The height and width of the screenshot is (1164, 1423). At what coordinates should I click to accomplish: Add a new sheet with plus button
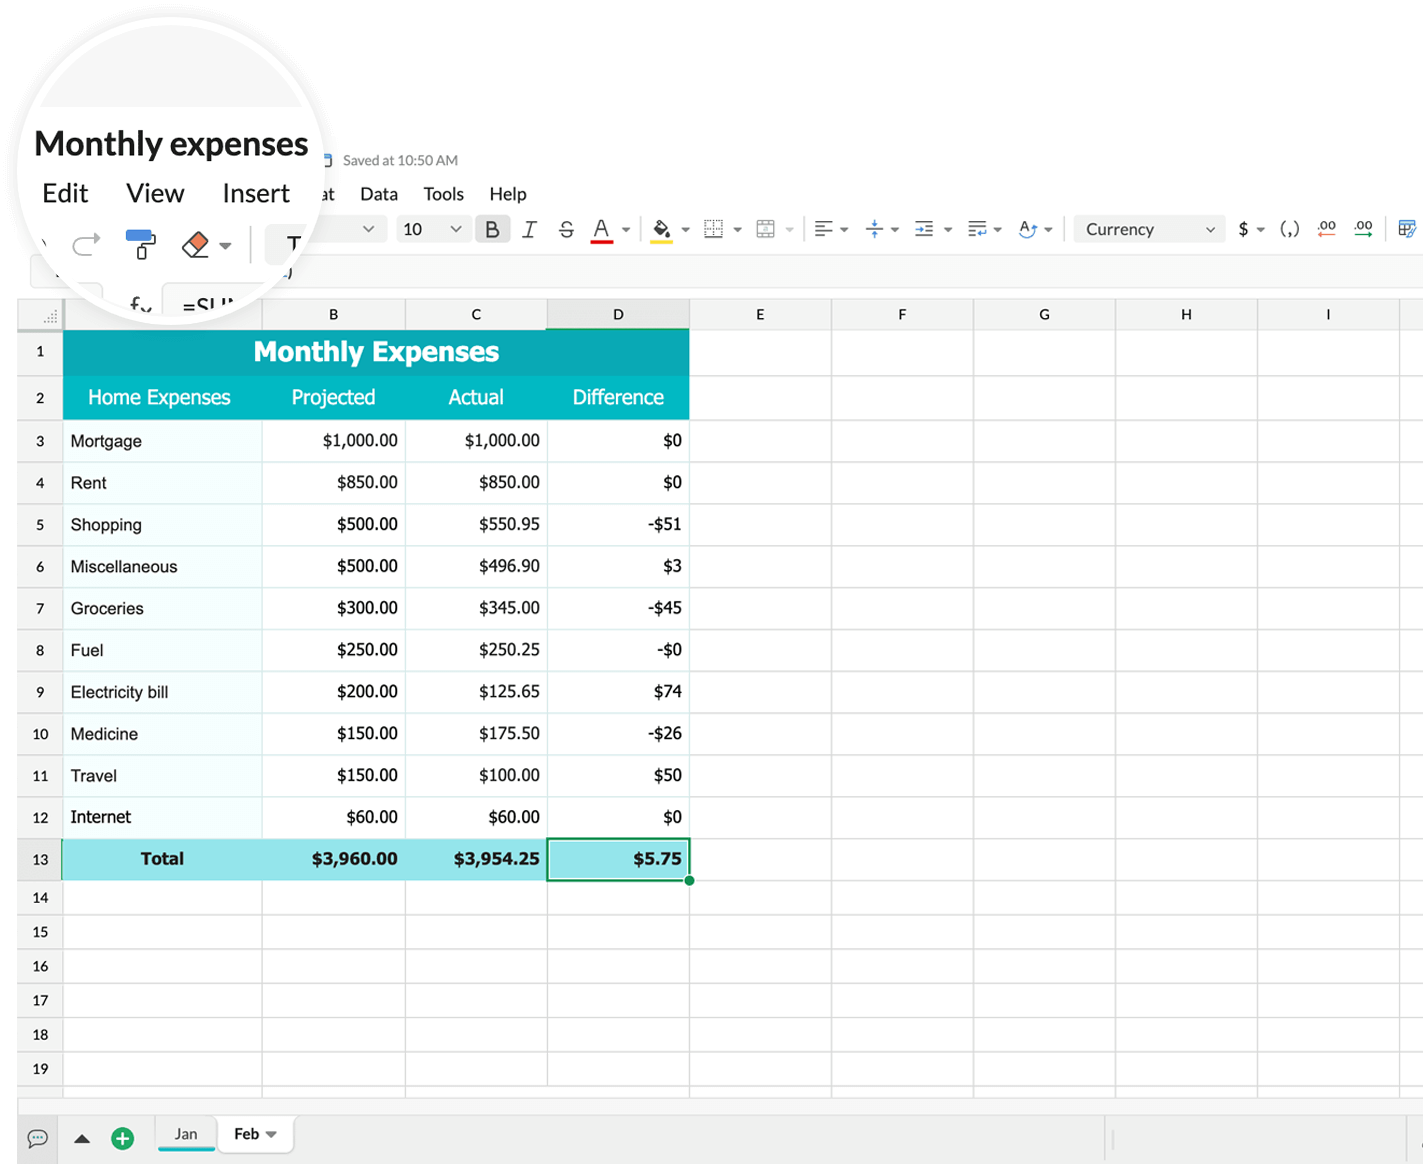pyautogui.click(x=122, y=1137)
